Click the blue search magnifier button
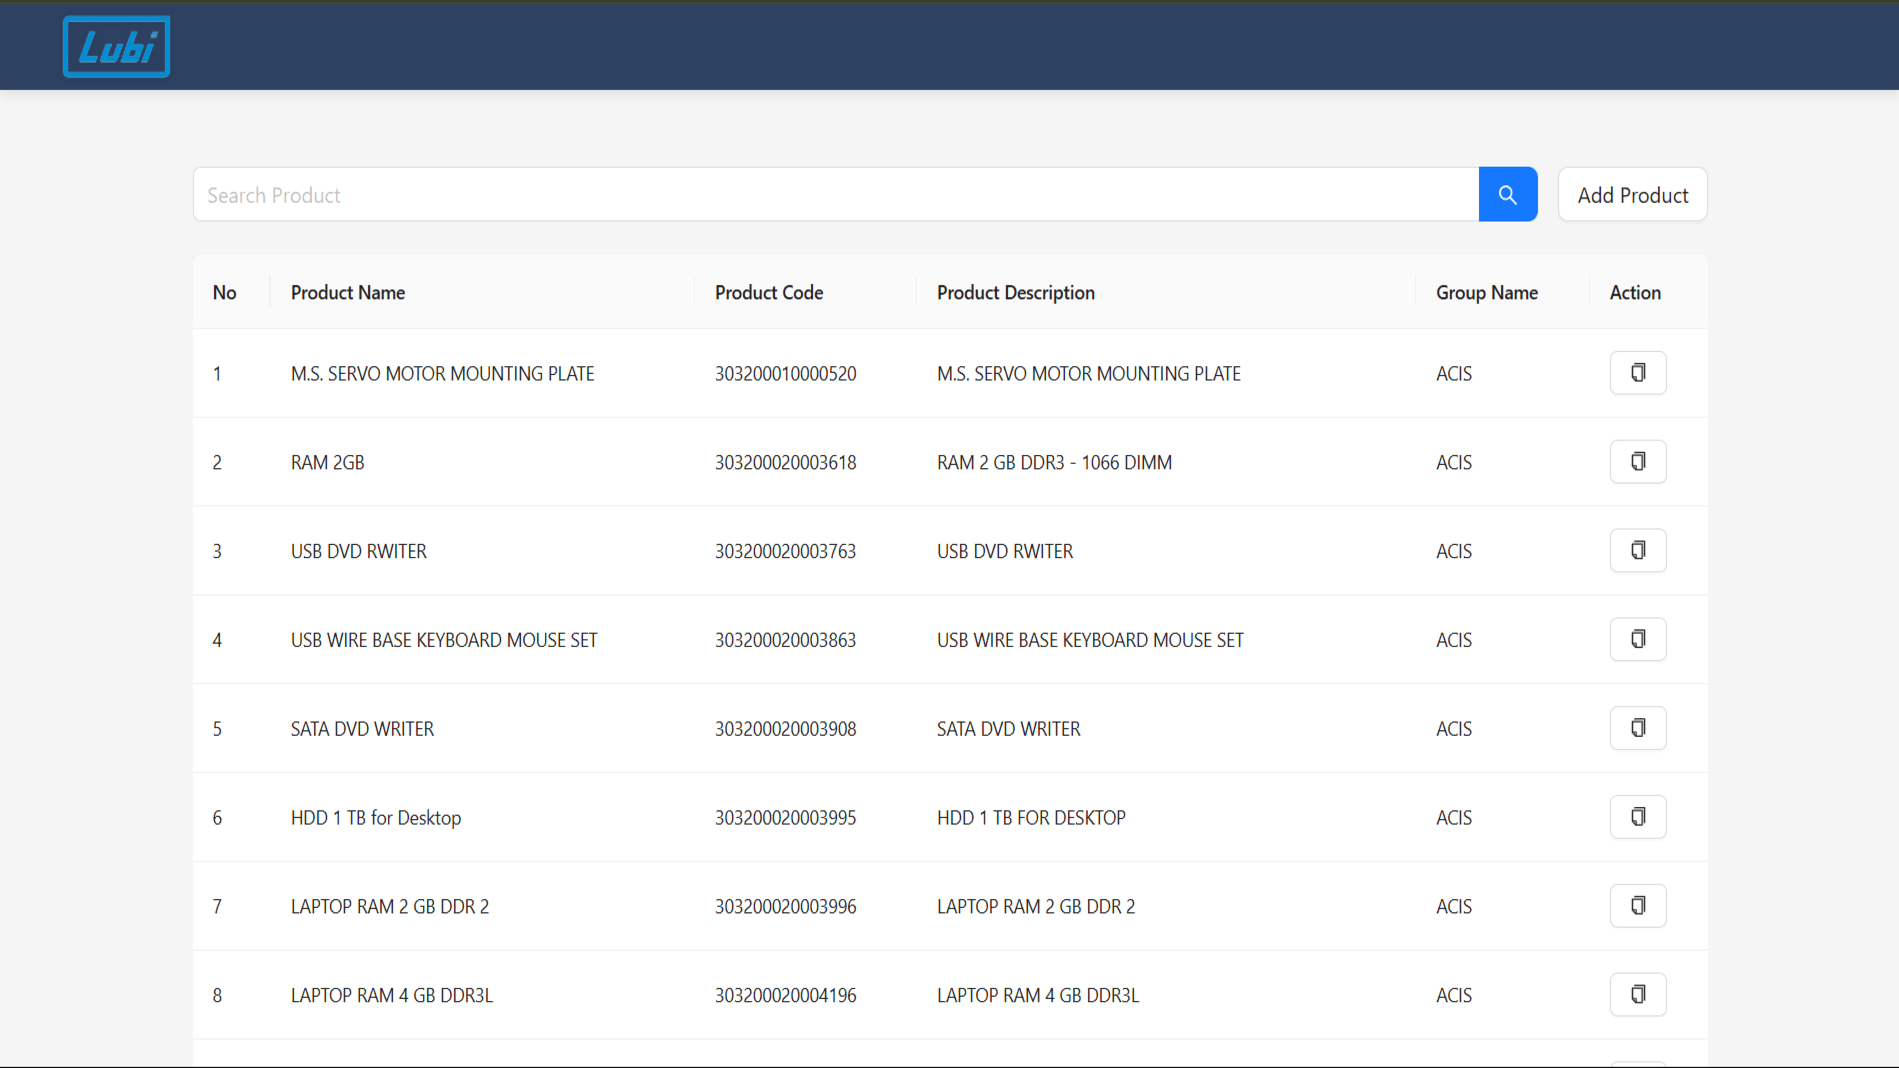Screen dimensions: 1899x1068 point(1507,195)
